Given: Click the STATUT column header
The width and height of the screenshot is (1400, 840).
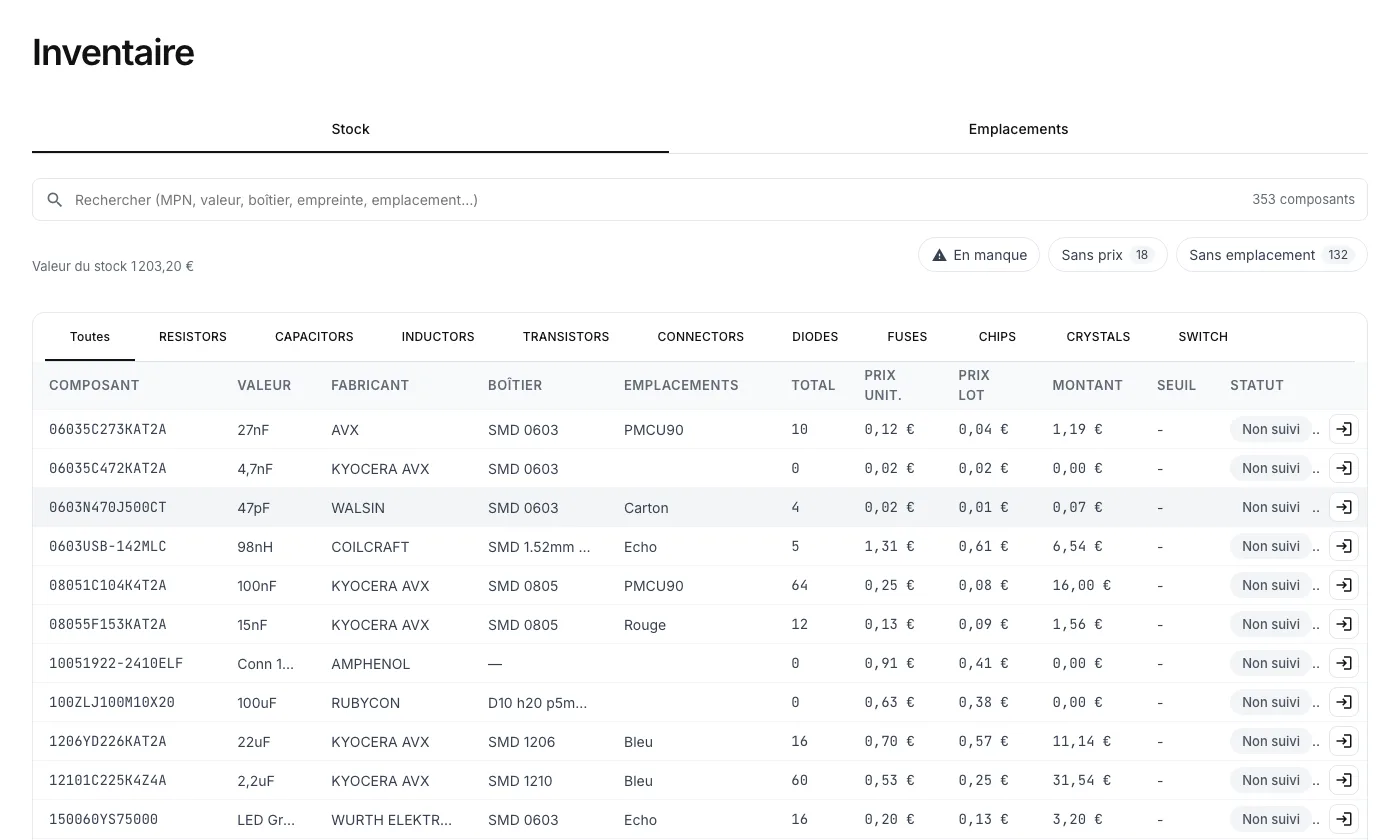Looking at the screenshot, I should coord(1257,385).
